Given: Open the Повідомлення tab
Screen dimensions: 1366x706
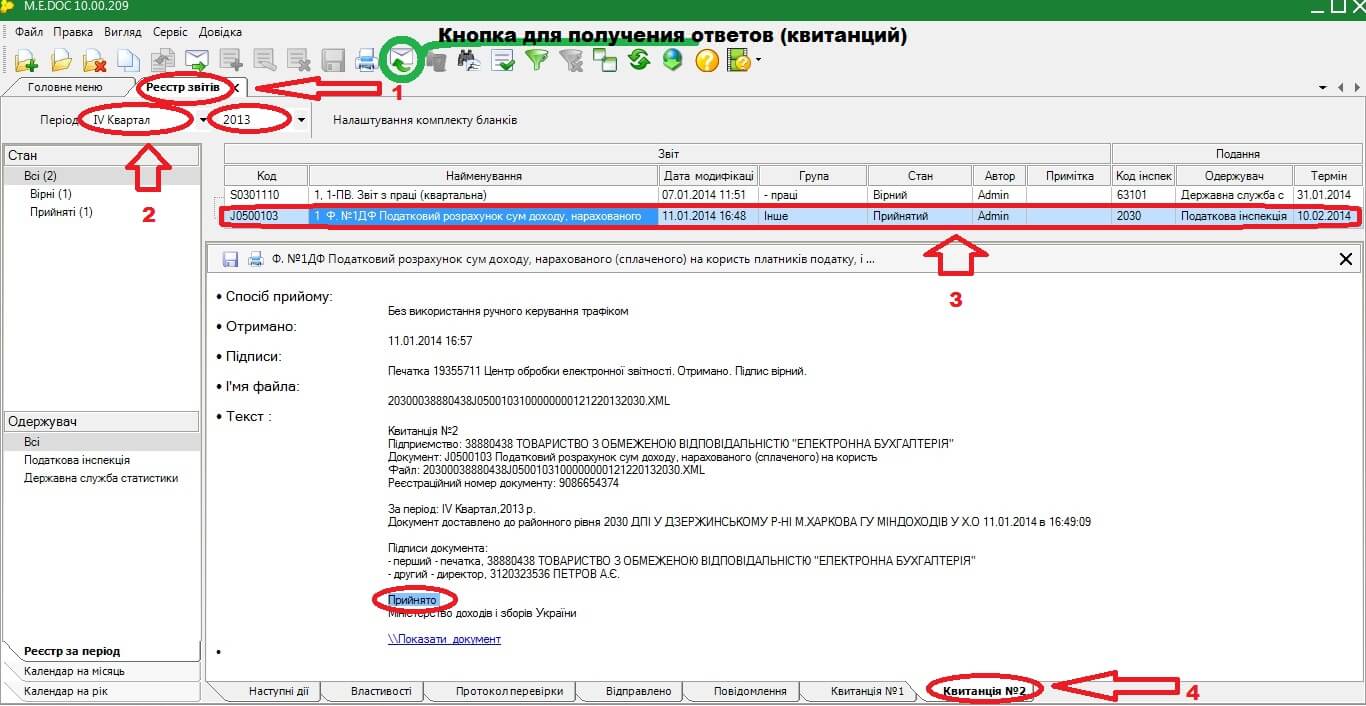Looking at the screenshot, I should pos(750,691).
